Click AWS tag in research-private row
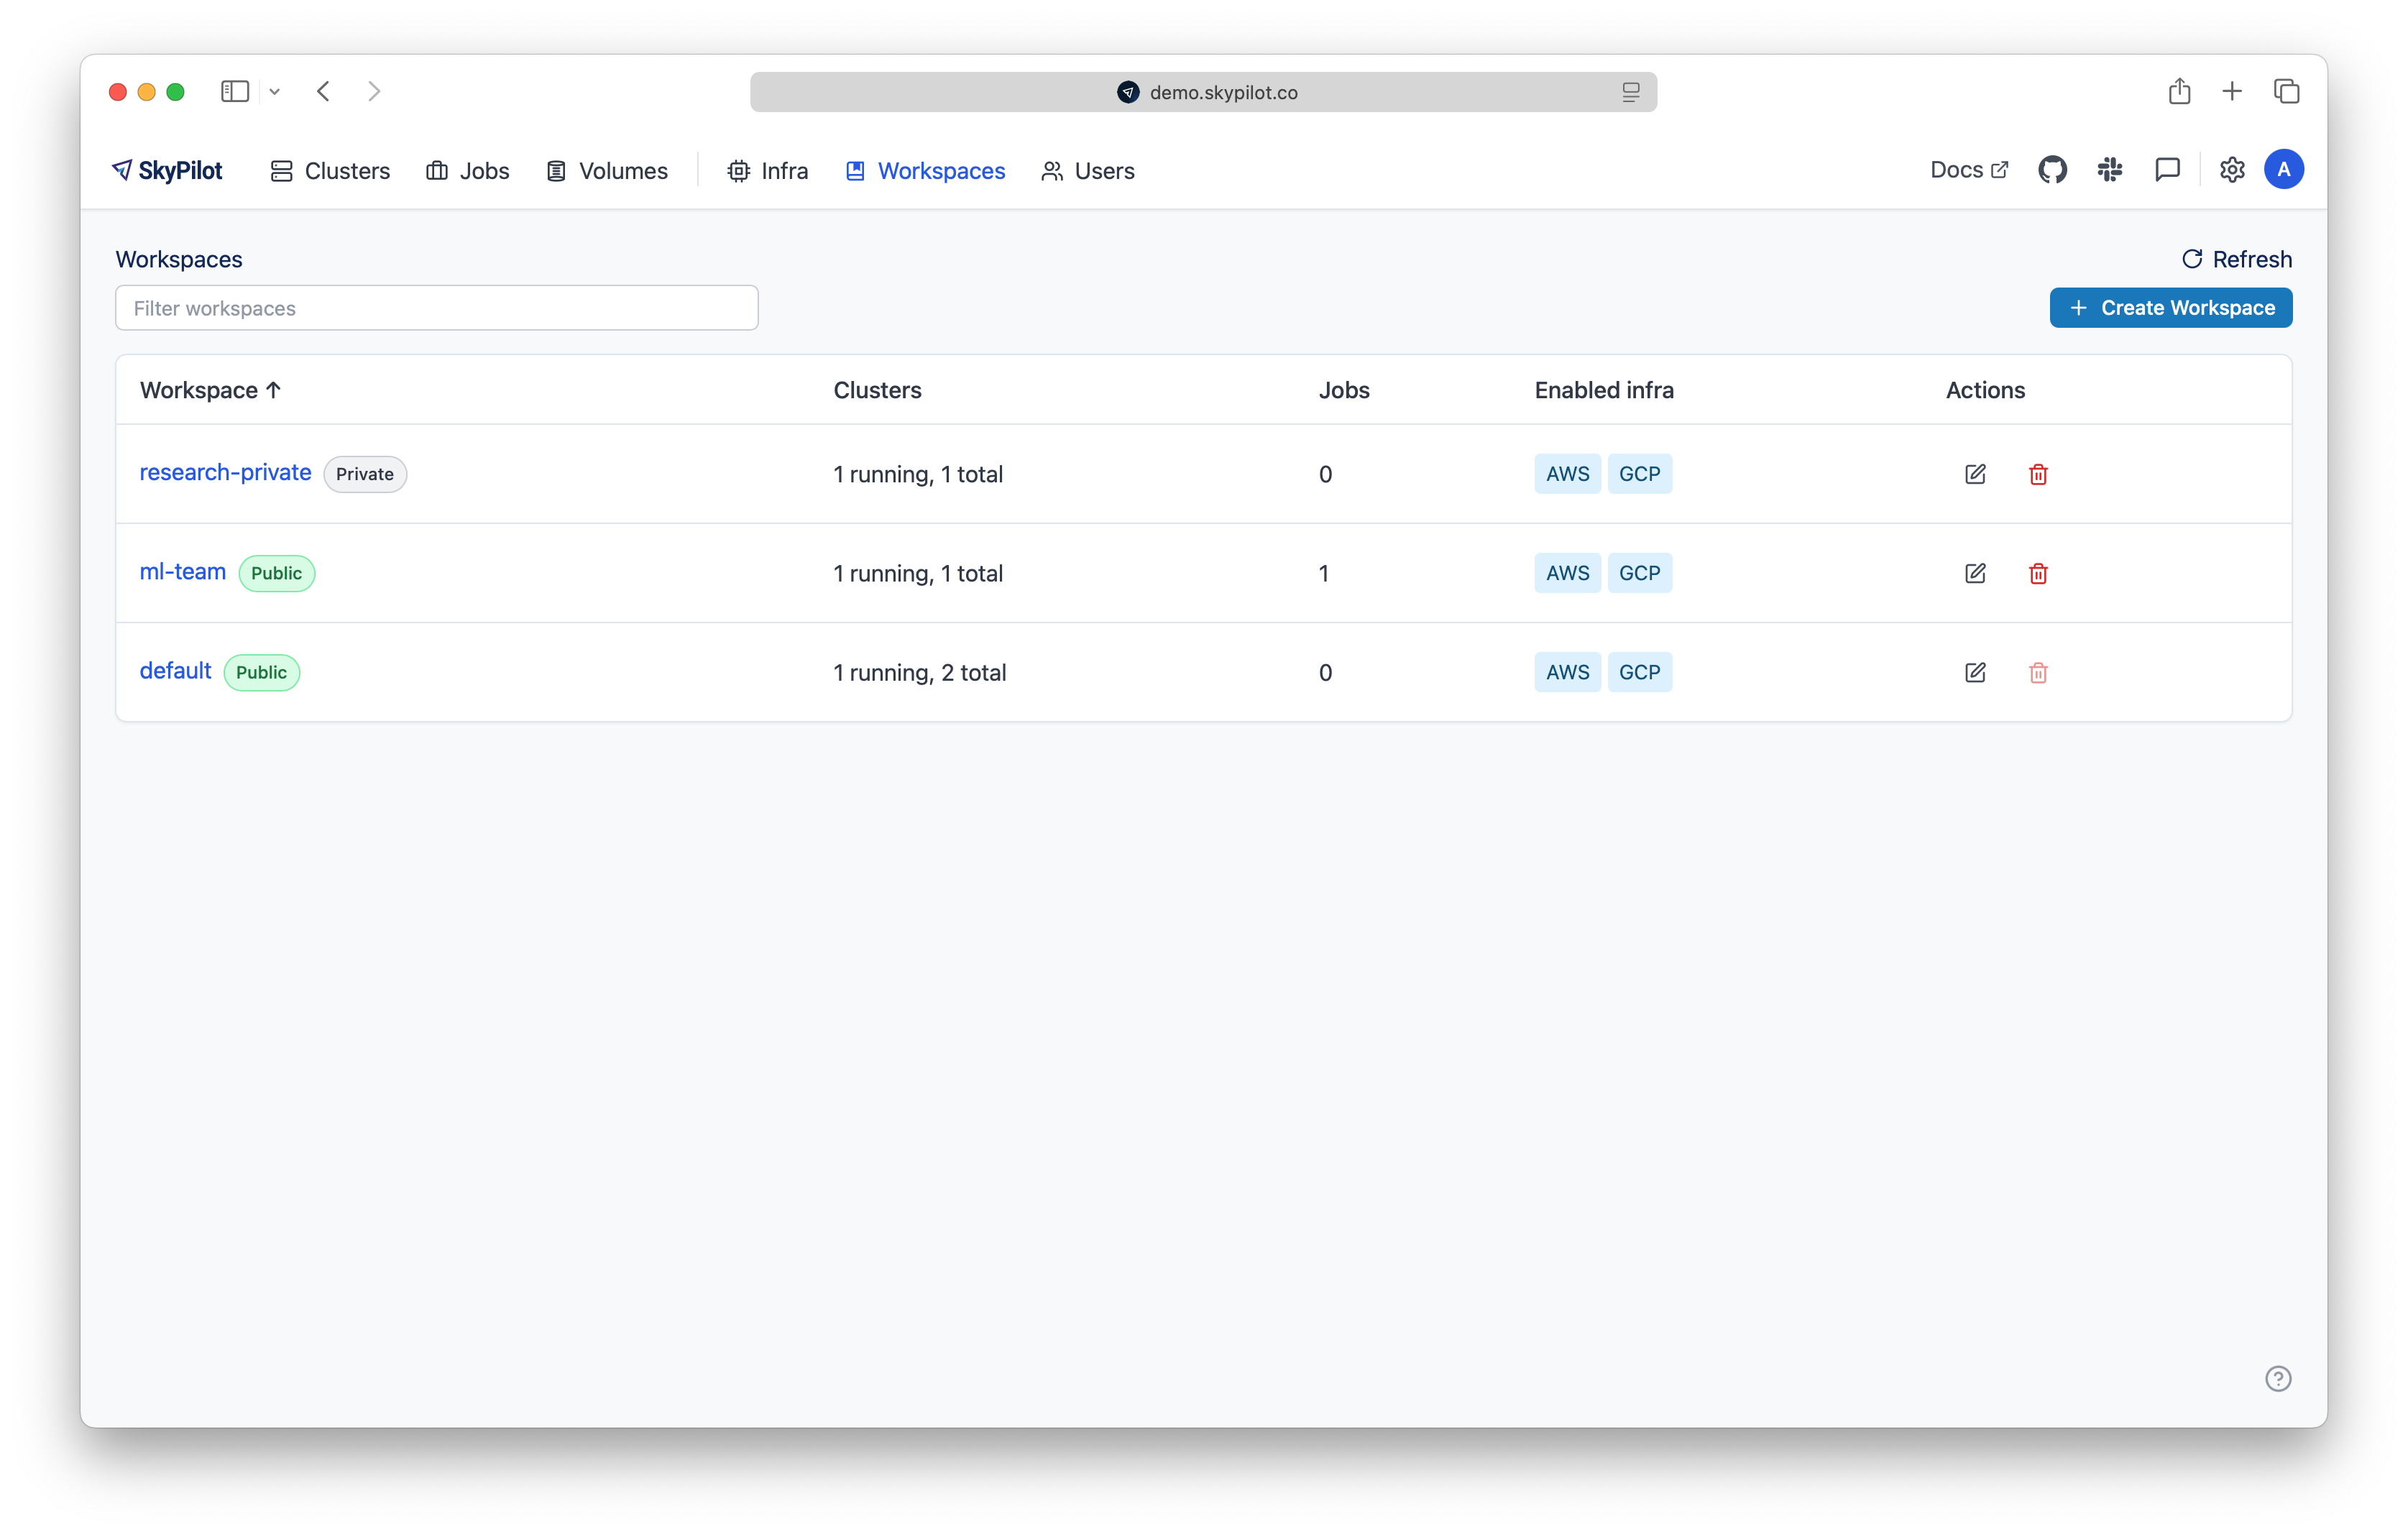The height and width of the screenshot is (1534, 2408). point(1567,474)
